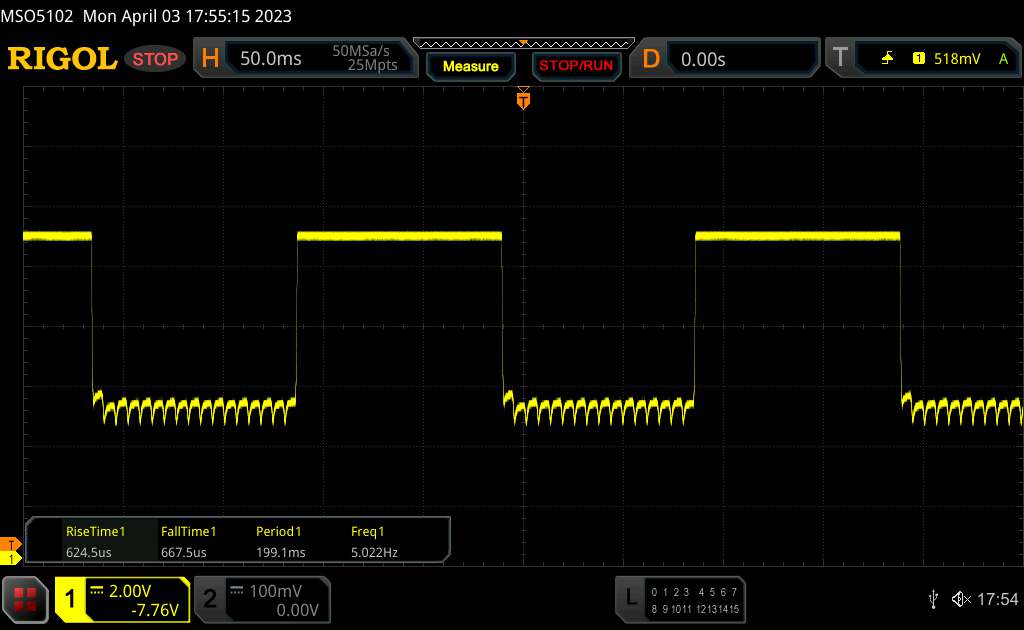
Task: Open the 518mV trigger level setting
Action: coord(957,59)
